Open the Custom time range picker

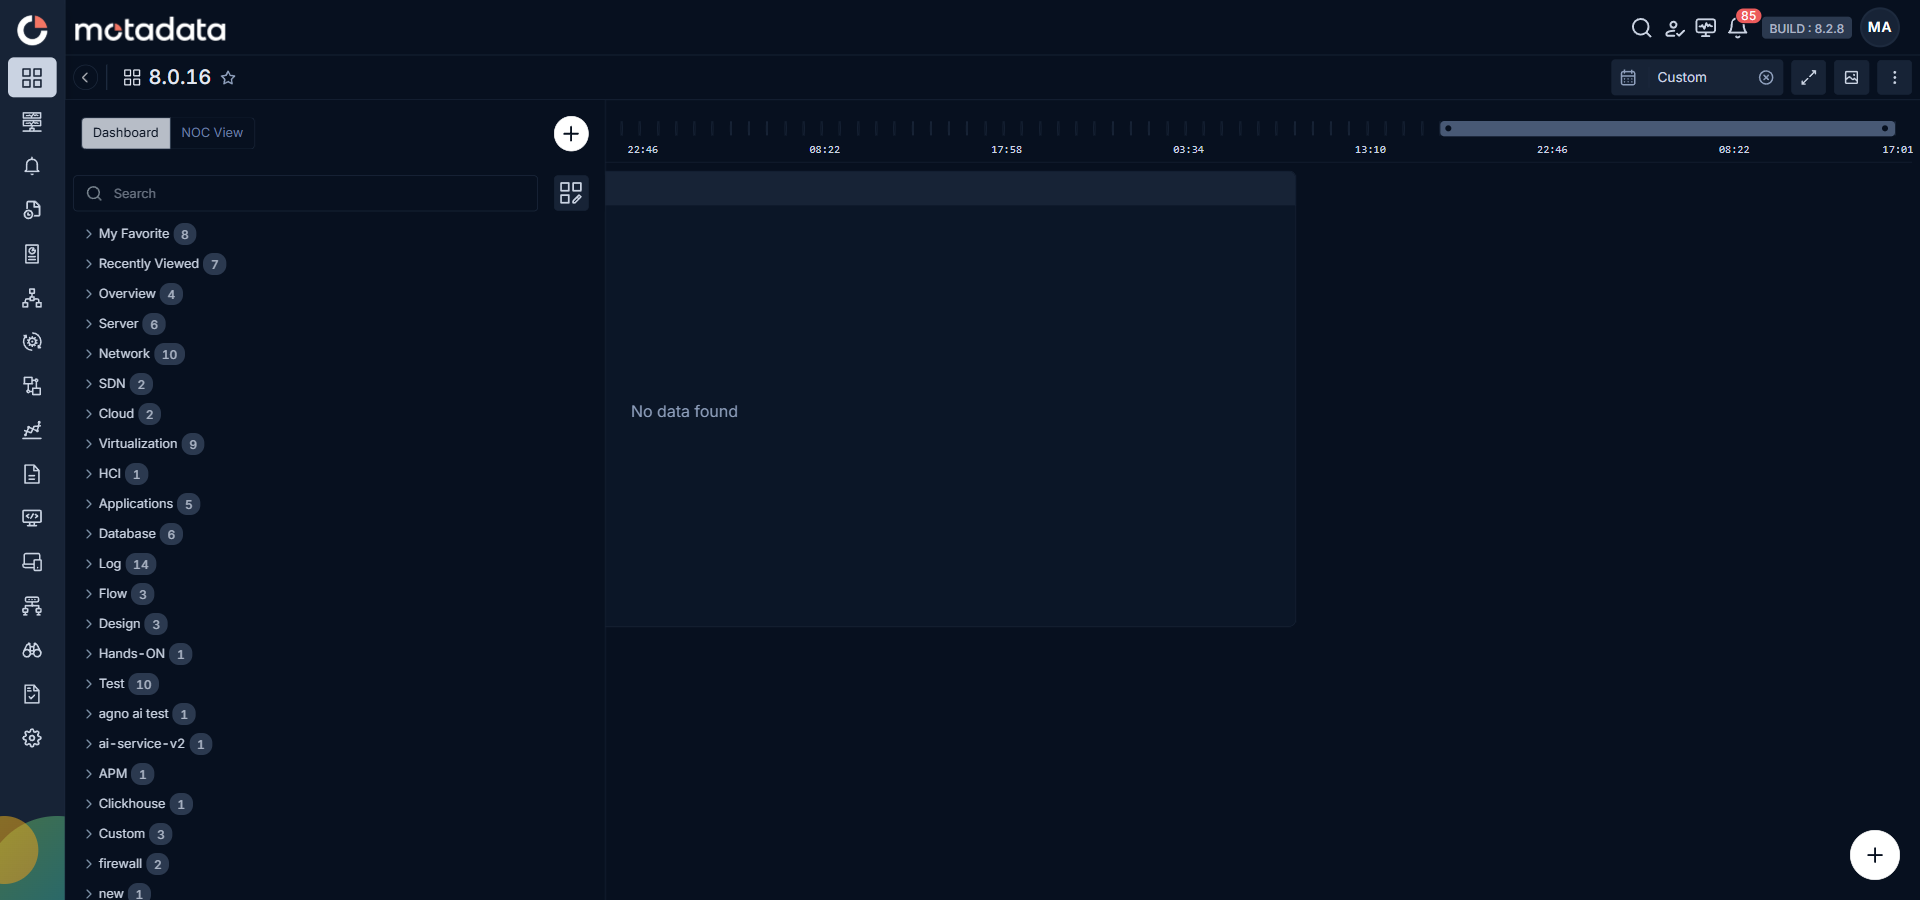1696,77
